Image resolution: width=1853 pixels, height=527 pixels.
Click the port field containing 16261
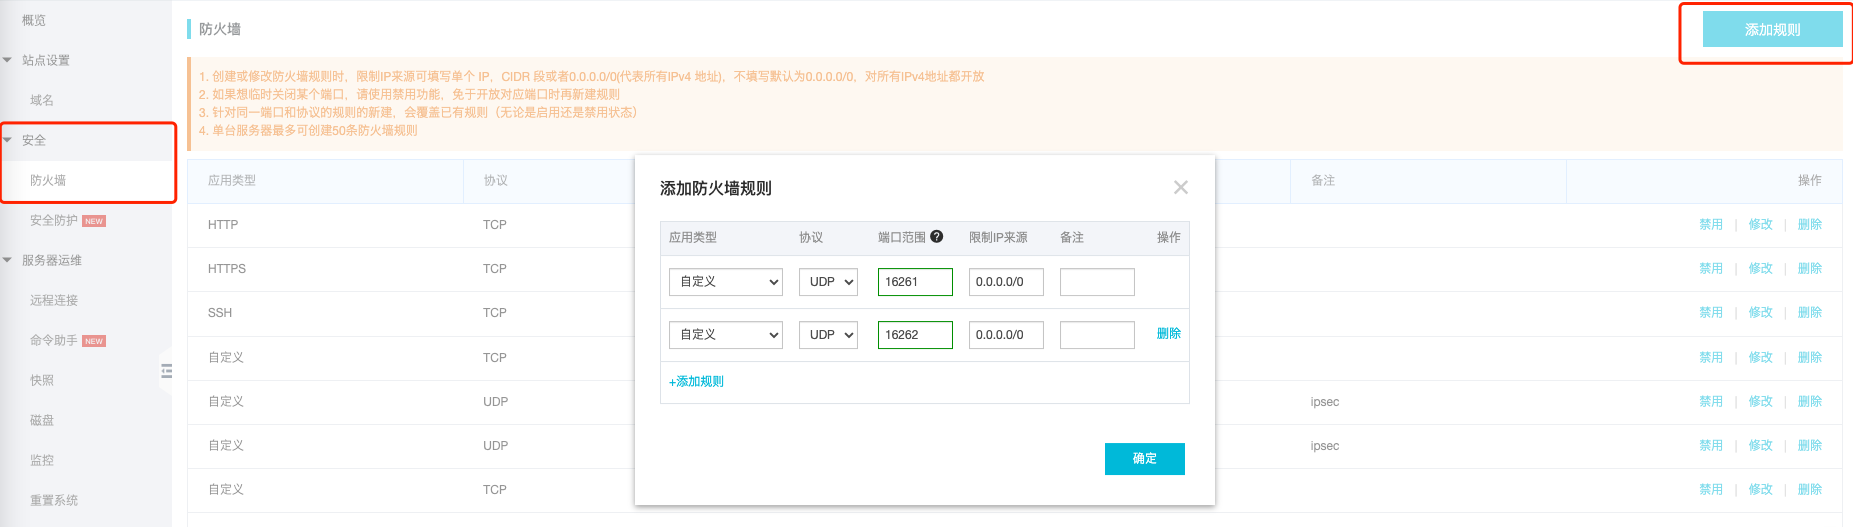[915, 282]
